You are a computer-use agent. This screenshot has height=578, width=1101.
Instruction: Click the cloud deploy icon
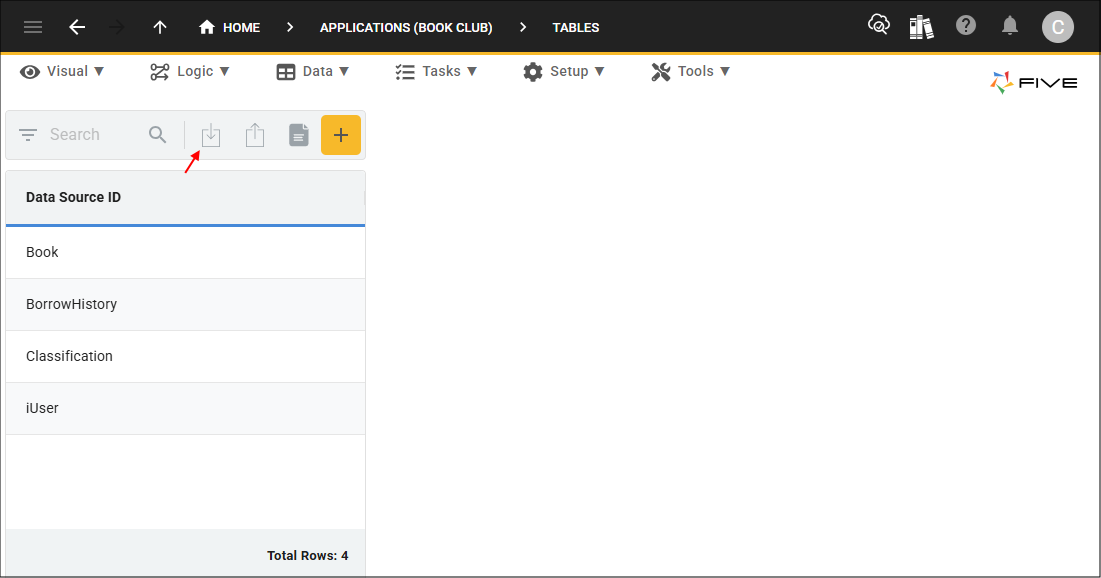[x=878, y=25]
